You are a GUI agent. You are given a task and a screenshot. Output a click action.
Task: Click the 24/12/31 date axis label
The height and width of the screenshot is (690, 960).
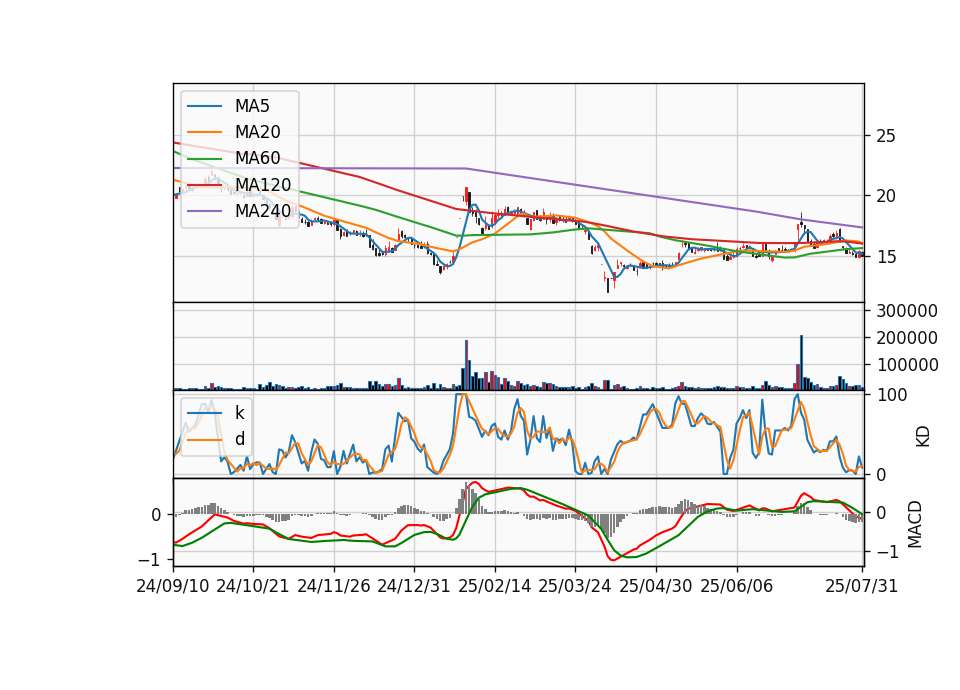[x=414, y=586]
